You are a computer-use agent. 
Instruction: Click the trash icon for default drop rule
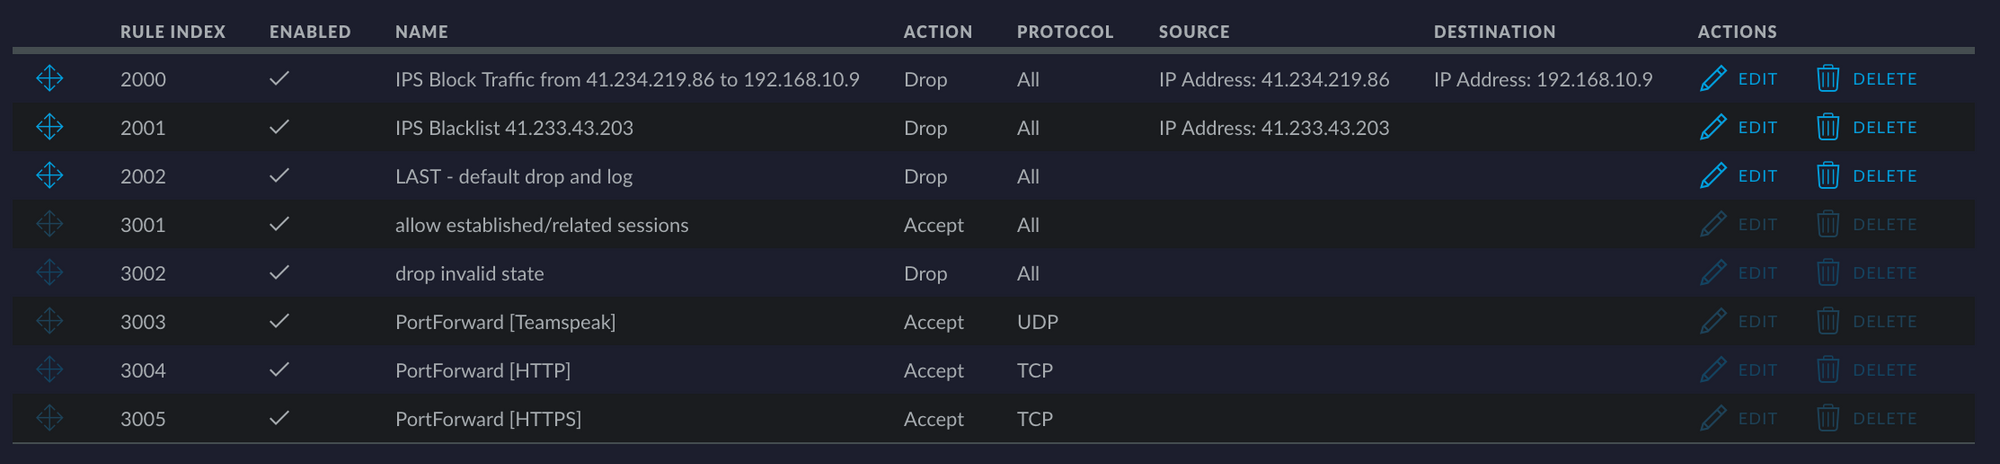pyautogui.click(x=1828, y=176)
